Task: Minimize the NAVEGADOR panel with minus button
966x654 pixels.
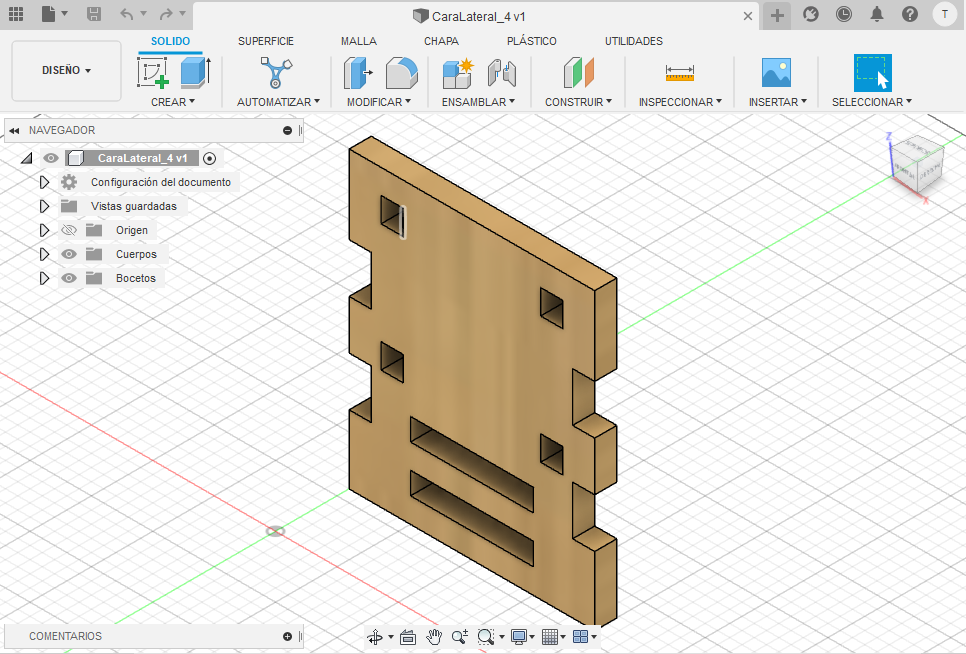Action: click(x=287, y=131)
